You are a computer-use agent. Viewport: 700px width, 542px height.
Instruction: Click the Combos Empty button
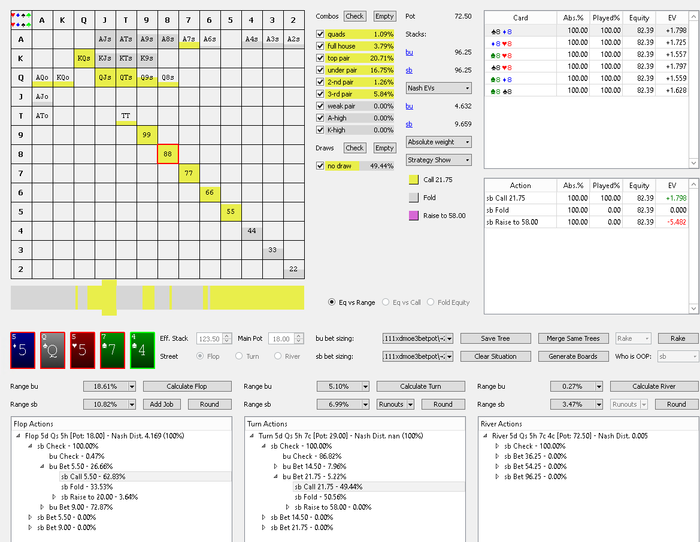[x=384, y=16]
